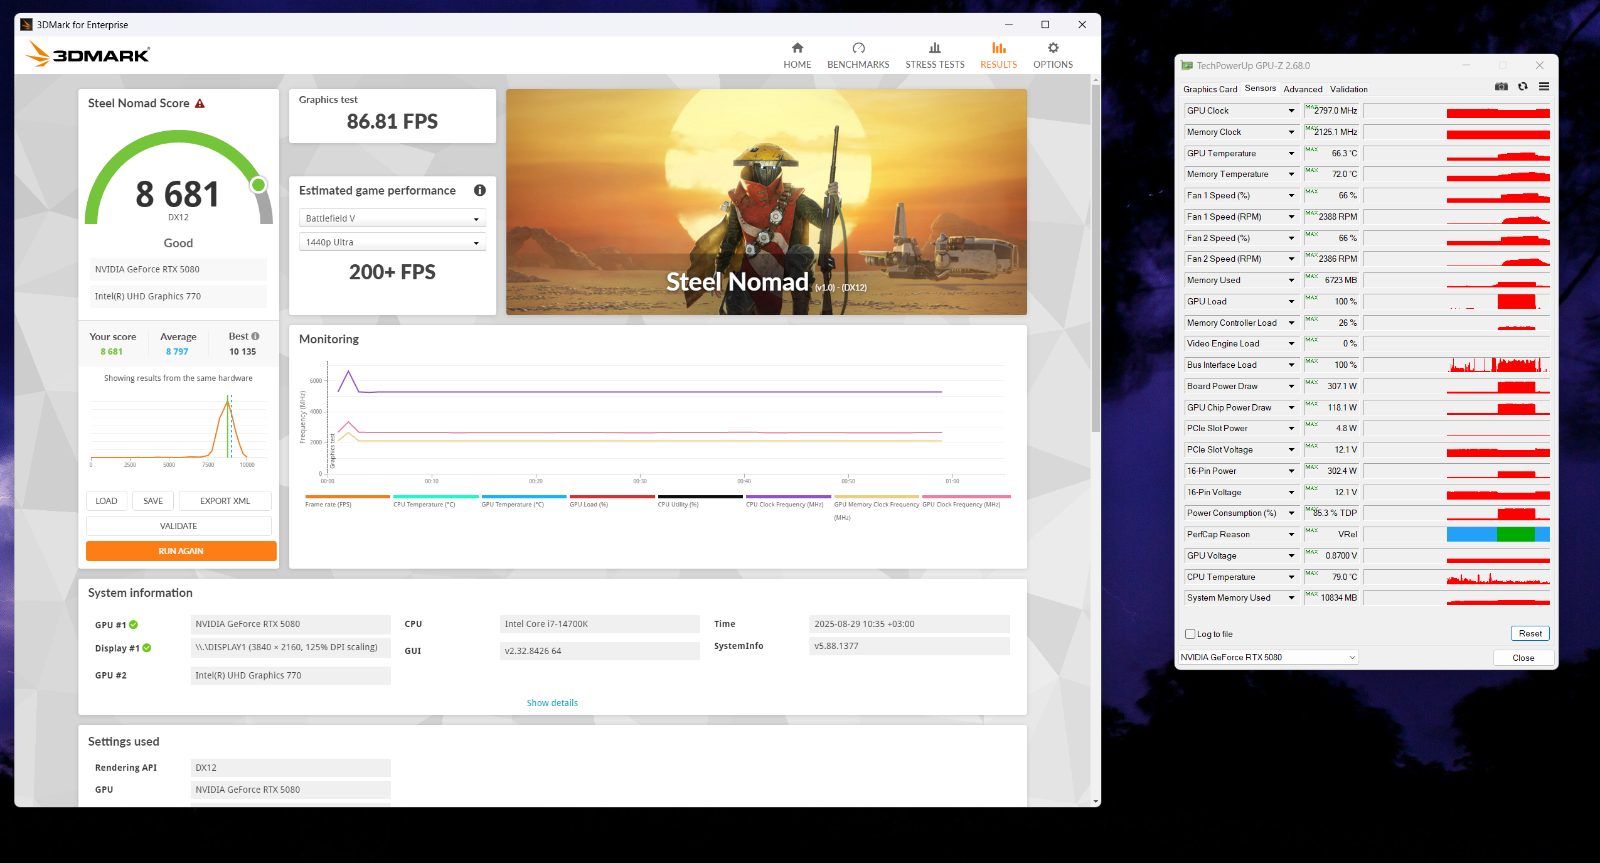The height and width of the screenshot is (863, 1600).
Task: Open the 3DMark HOME section
Action: (797, 56)
